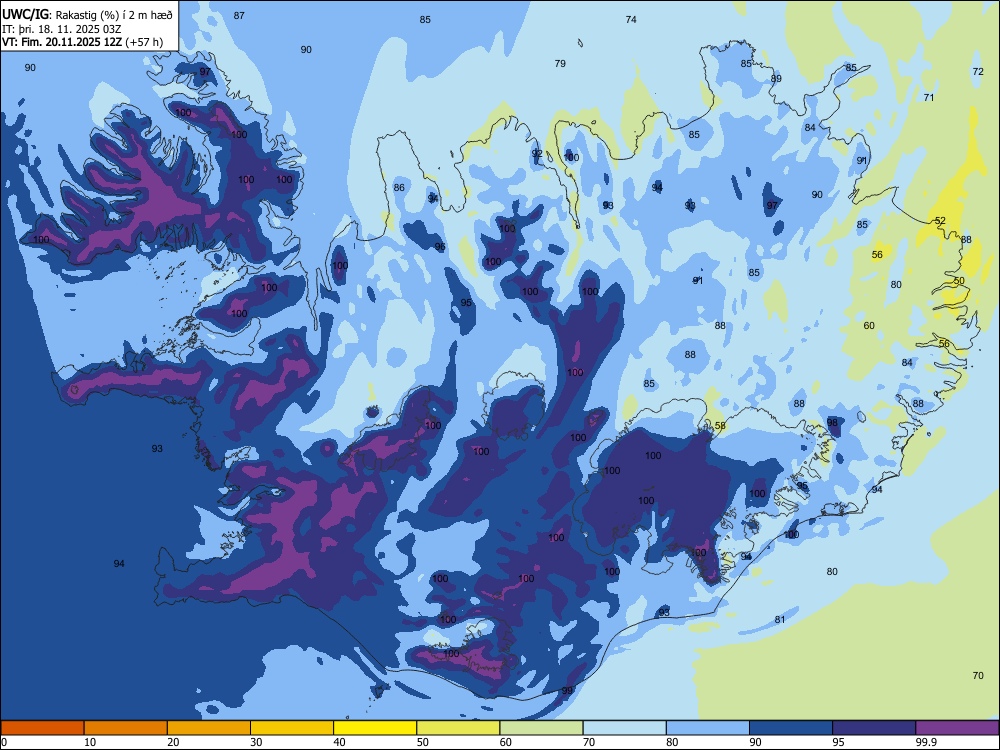Select the dark blue 90–95 legend swatch
Image resolution: width=1000 pixels, height=750 pixels.
(791, 728)
